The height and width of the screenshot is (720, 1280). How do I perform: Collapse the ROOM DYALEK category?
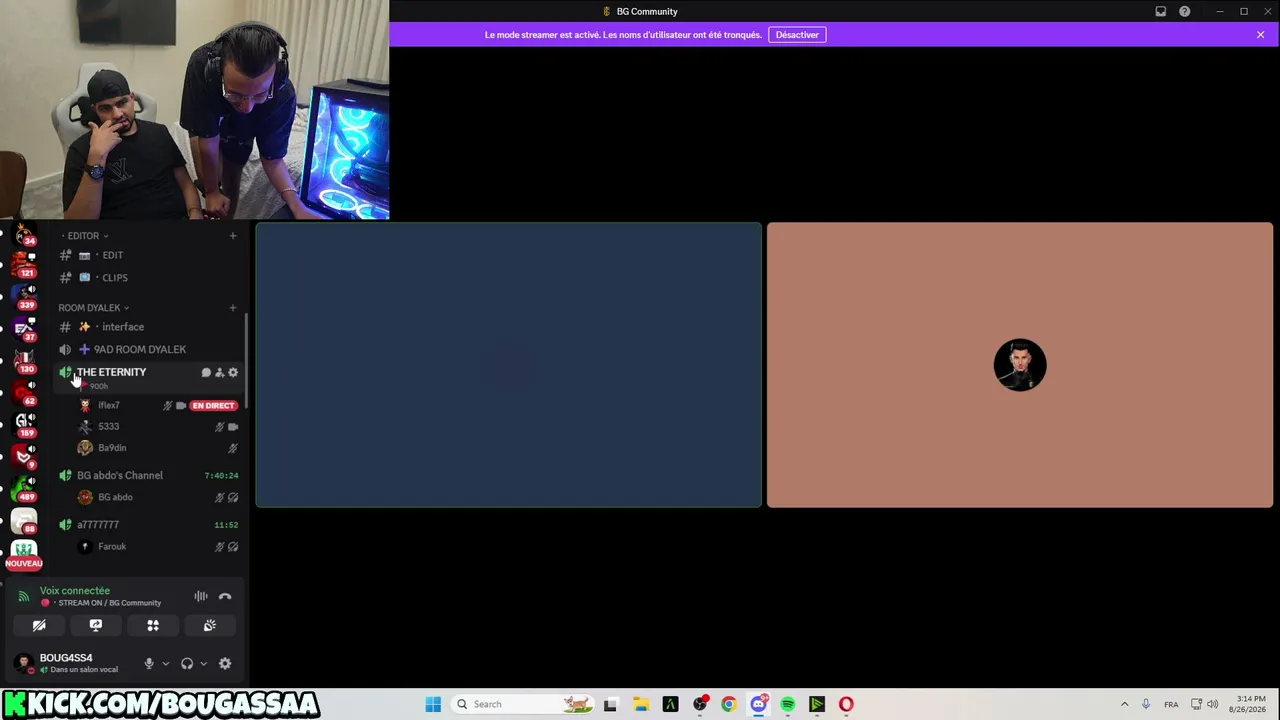93,308
